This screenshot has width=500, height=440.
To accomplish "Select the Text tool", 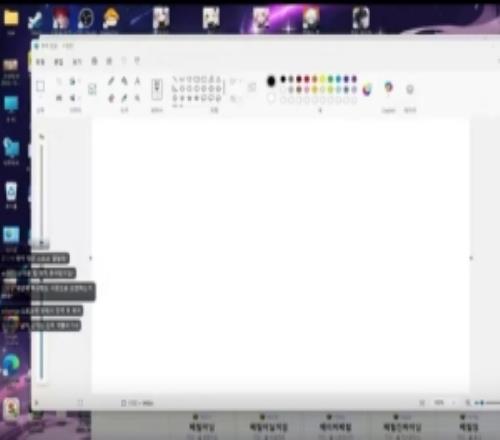I will [137, 81].
